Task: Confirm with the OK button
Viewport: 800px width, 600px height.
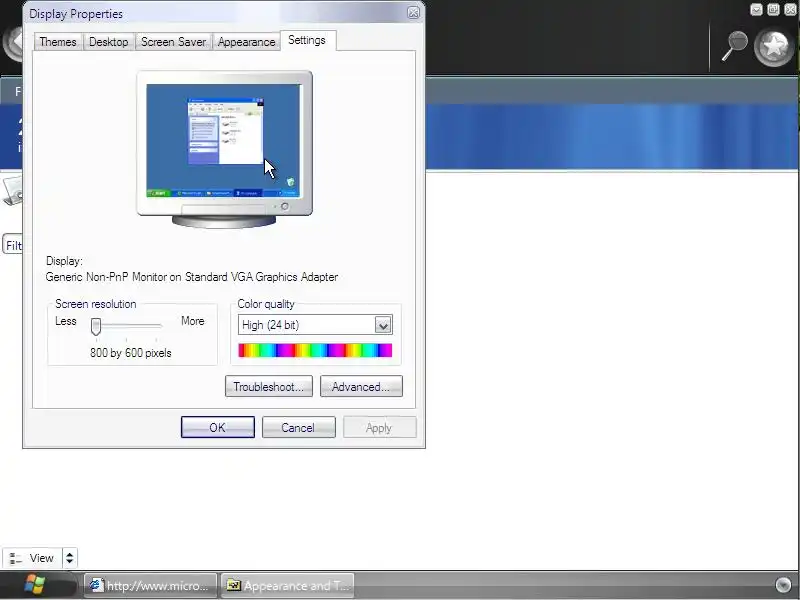Action: (x=218, y=427)
